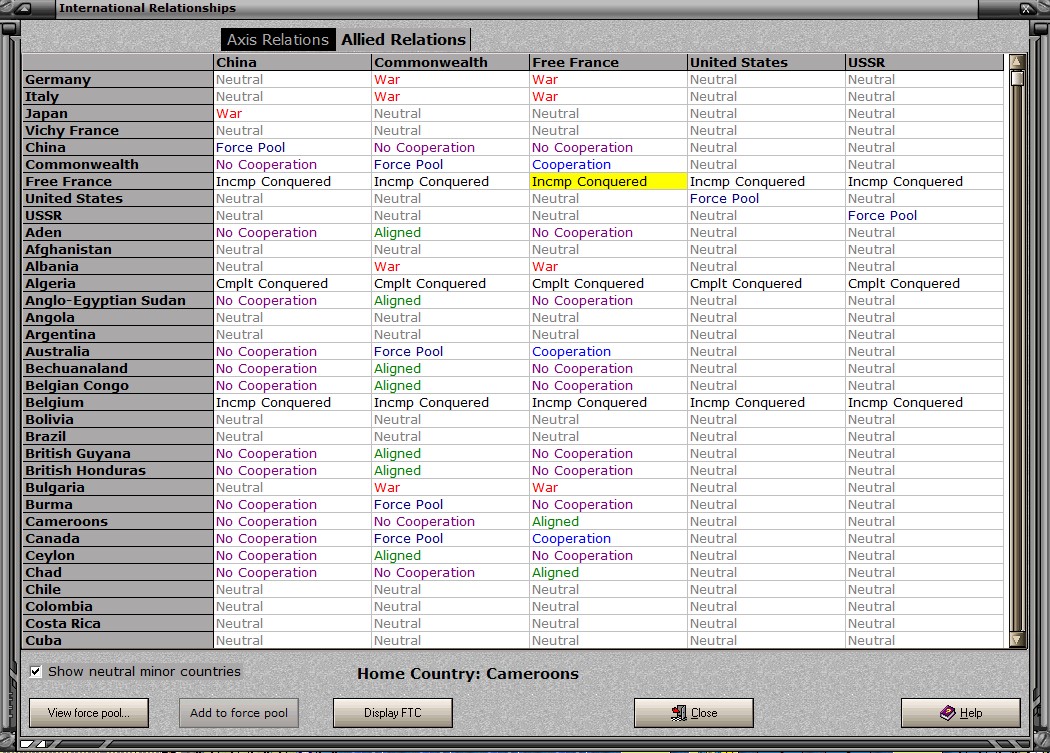Screen dimensions: 1050x753
Task: Select the Costa Rica row label
Action: point(118,624)
